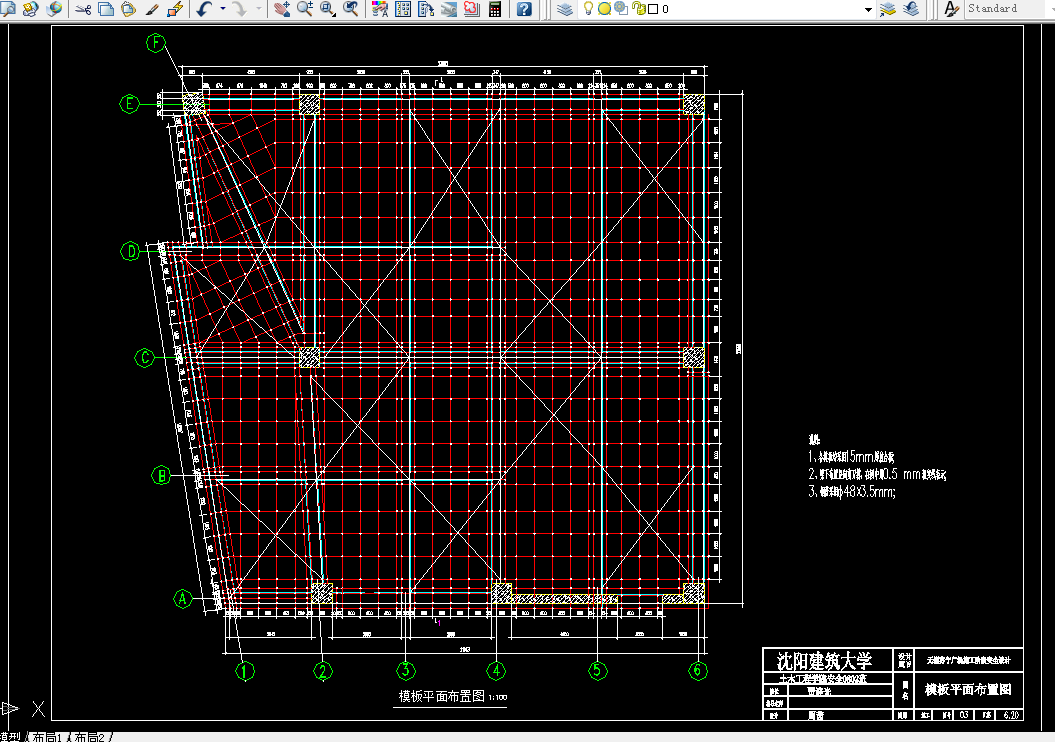Select the axis bubble numbered 2

323,671
